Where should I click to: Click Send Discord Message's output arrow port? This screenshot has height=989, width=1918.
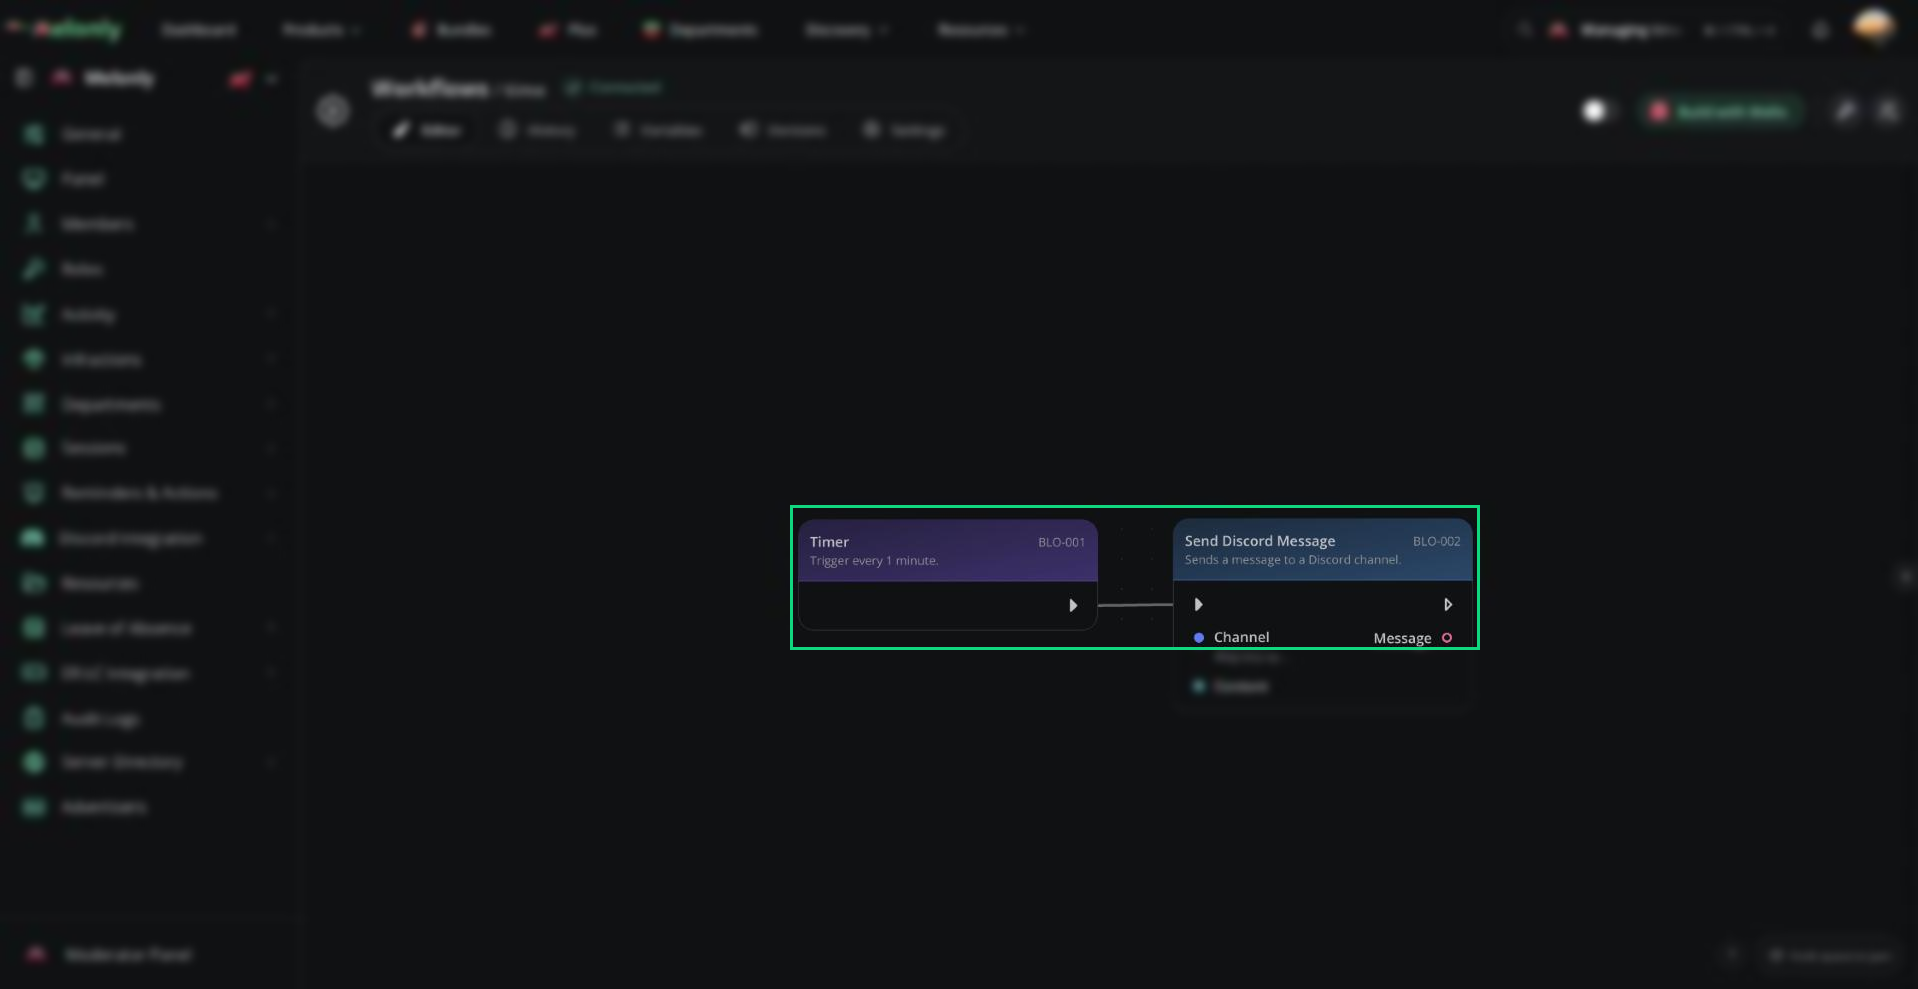click(x=1447, y=604)
